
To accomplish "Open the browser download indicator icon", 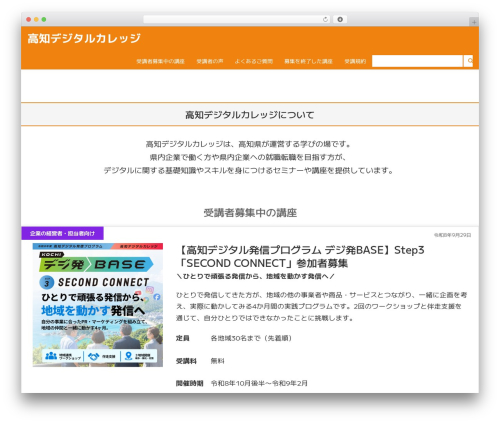I will coord(340,20).
